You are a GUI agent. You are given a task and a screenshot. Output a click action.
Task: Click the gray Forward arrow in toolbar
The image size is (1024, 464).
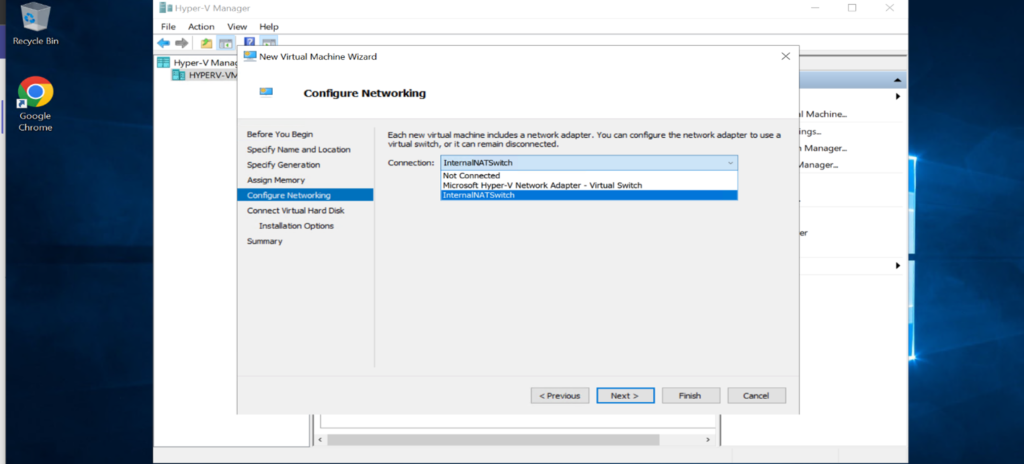[182, 43]
